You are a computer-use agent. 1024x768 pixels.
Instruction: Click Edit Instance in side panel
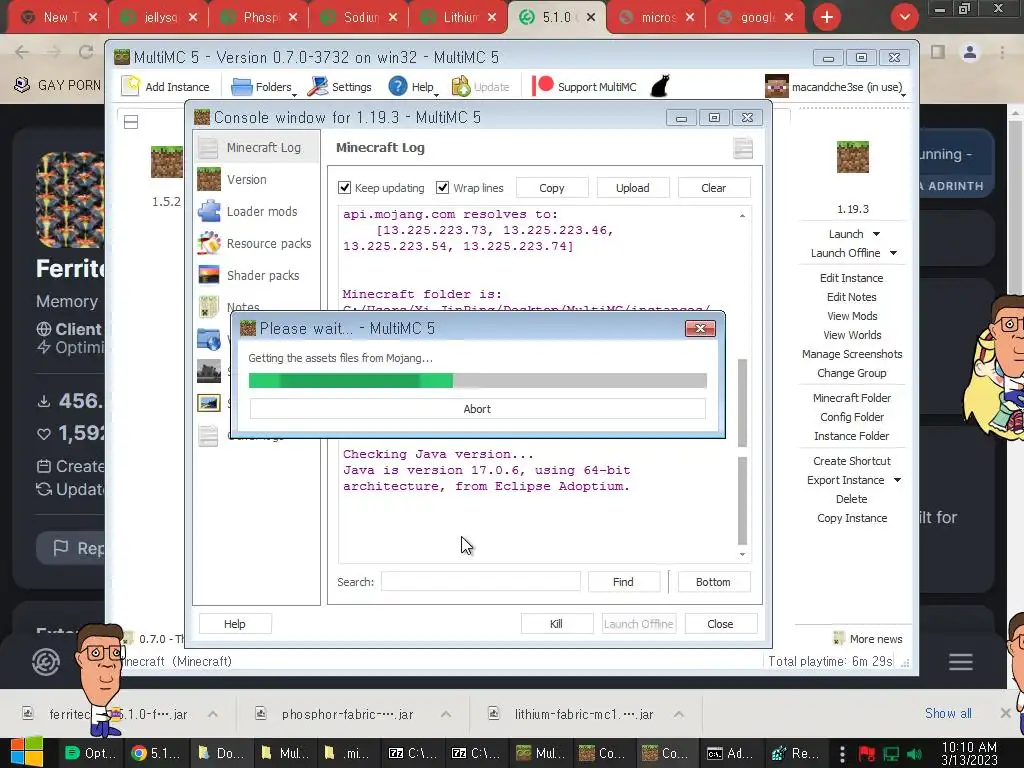click(x=852, y=278)
